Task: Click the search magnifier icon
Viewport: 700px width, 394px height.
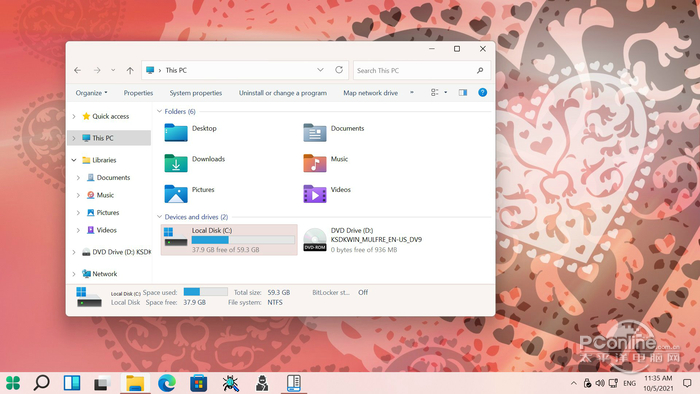Action: (480, 71)
